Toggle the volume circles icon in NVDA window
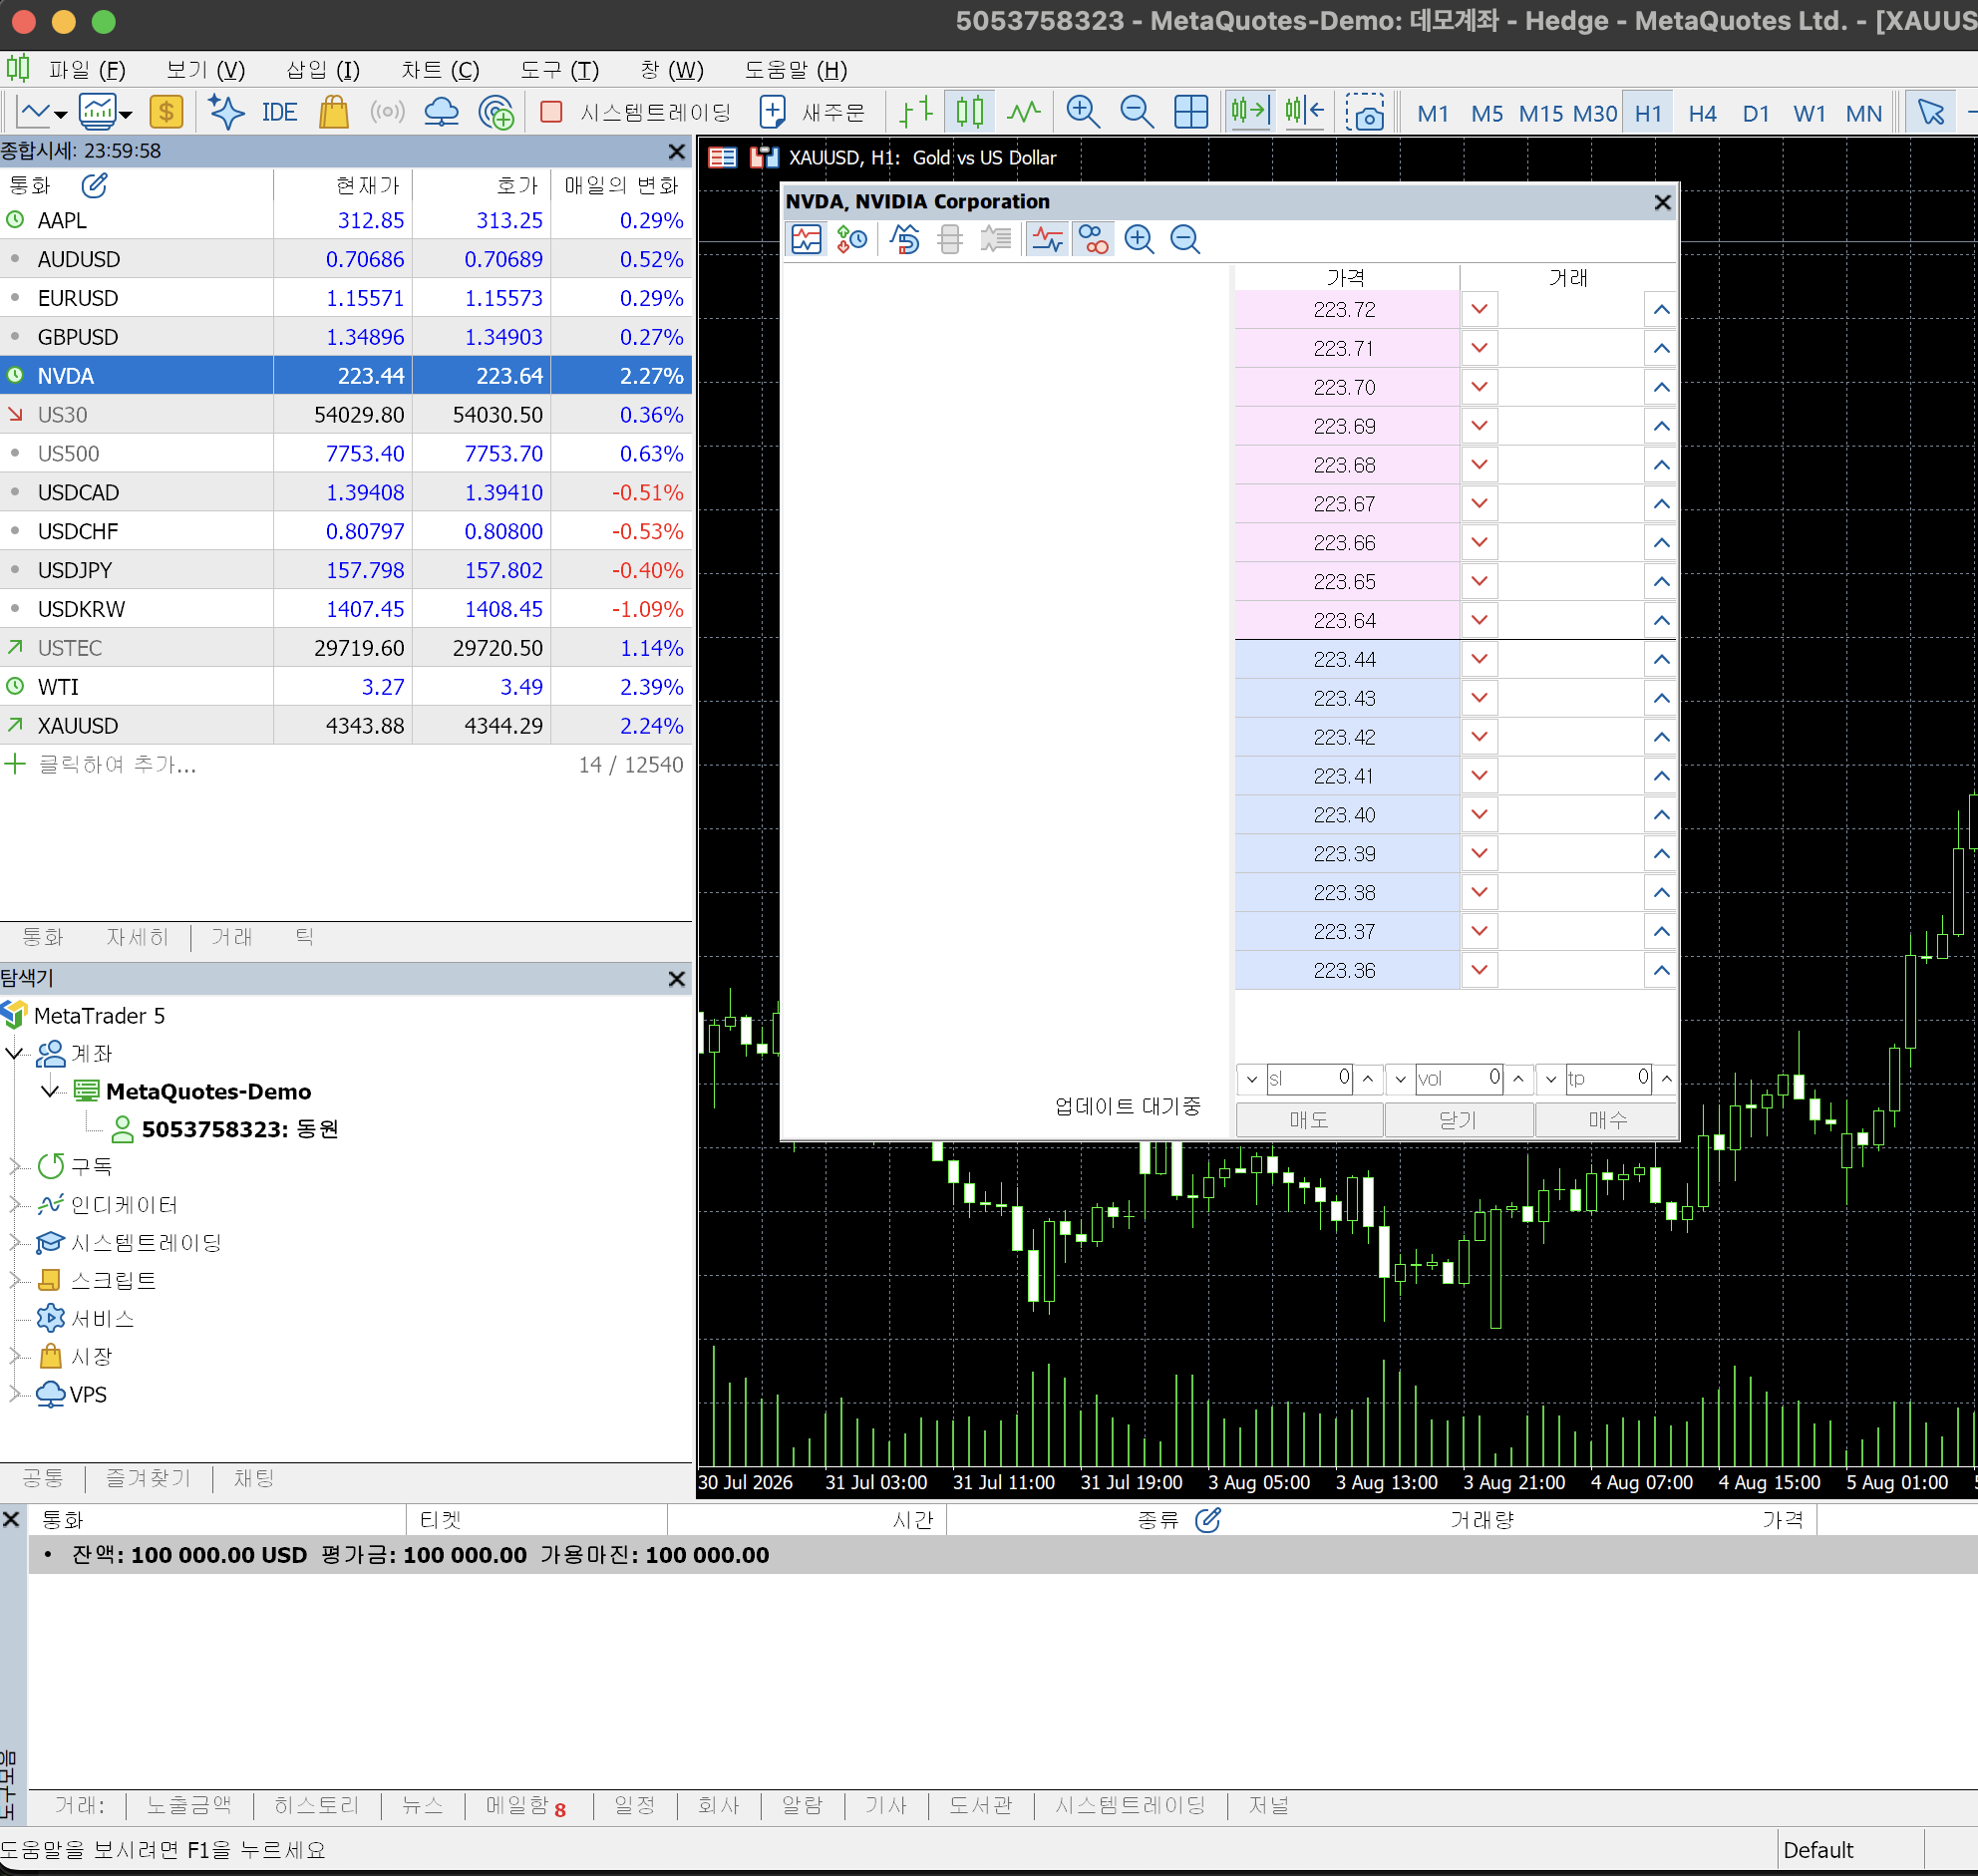This screenshot has width=1978, height=1876. click(x=1093, y=240)
